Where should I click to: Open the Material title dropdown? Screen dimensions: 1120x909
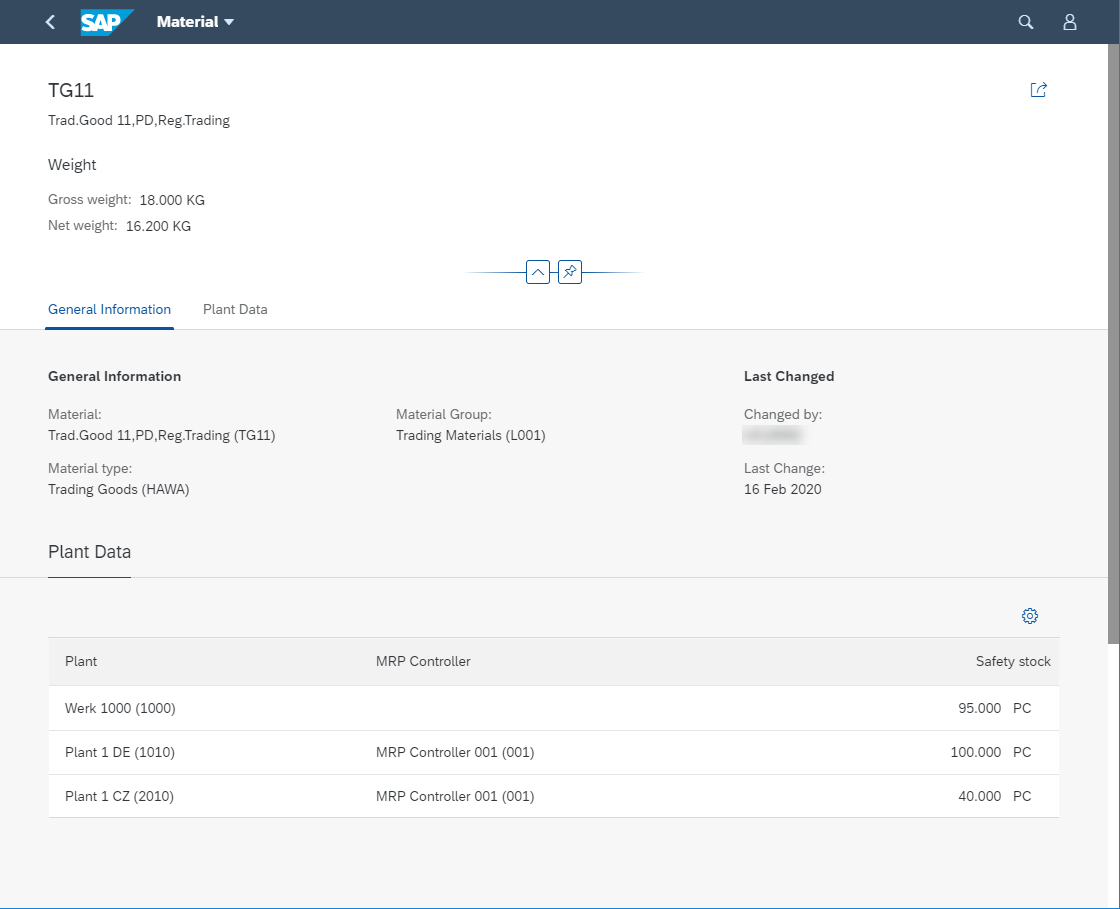click(x=195, y=21)
